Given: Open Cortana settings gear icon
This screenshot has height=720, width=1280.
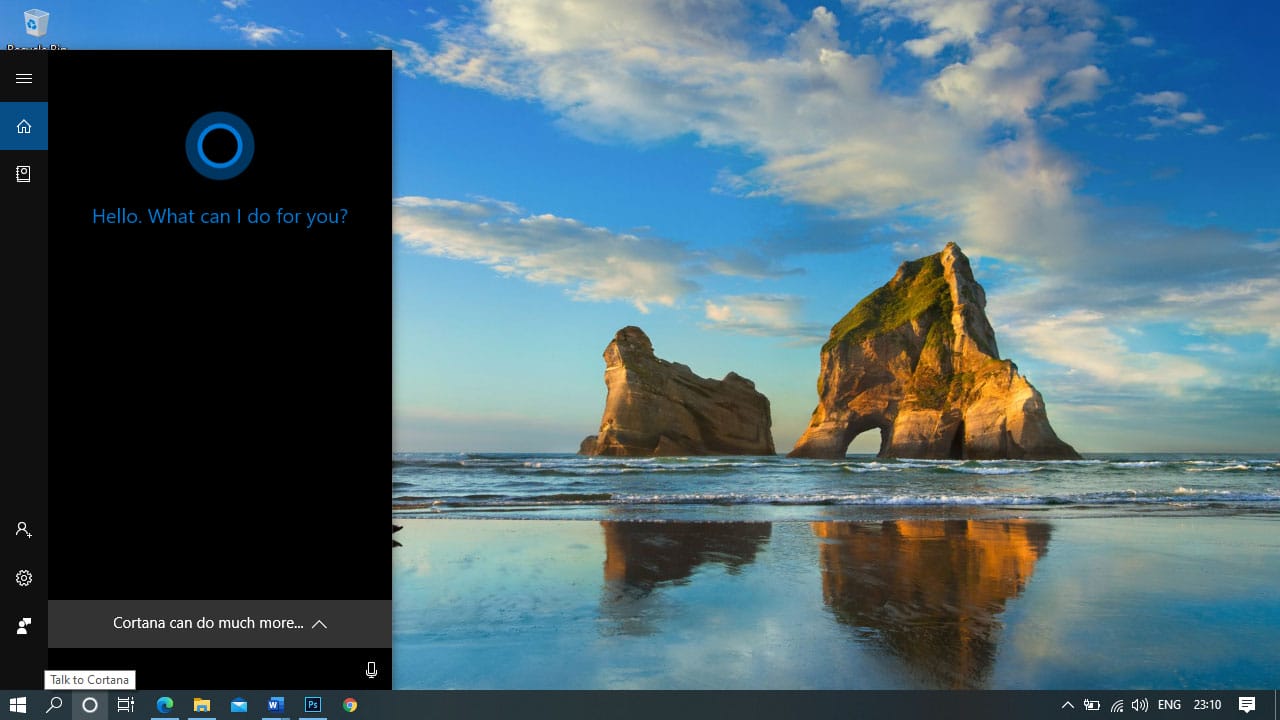Looking at the screenshot, I should (24, 578).
